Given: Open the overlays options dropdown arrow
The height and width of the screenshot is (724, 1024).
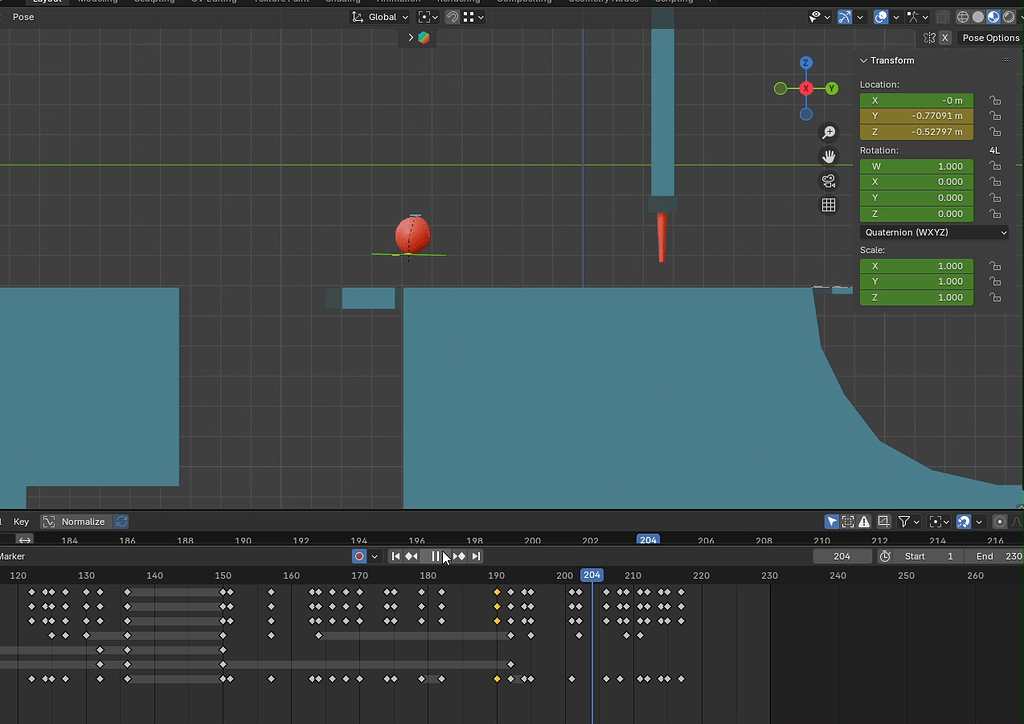Looking at the screenshot, I should [x=896, y=17].
